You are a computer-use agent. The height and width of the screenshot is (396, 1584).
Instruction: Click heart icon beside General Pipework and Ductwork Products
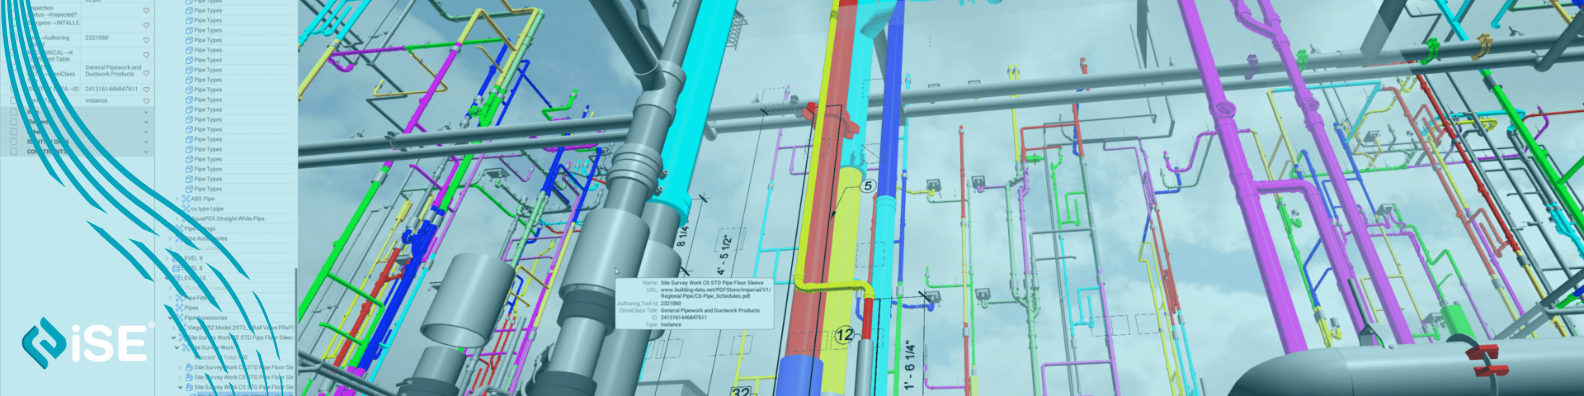(x=146, y=73)
